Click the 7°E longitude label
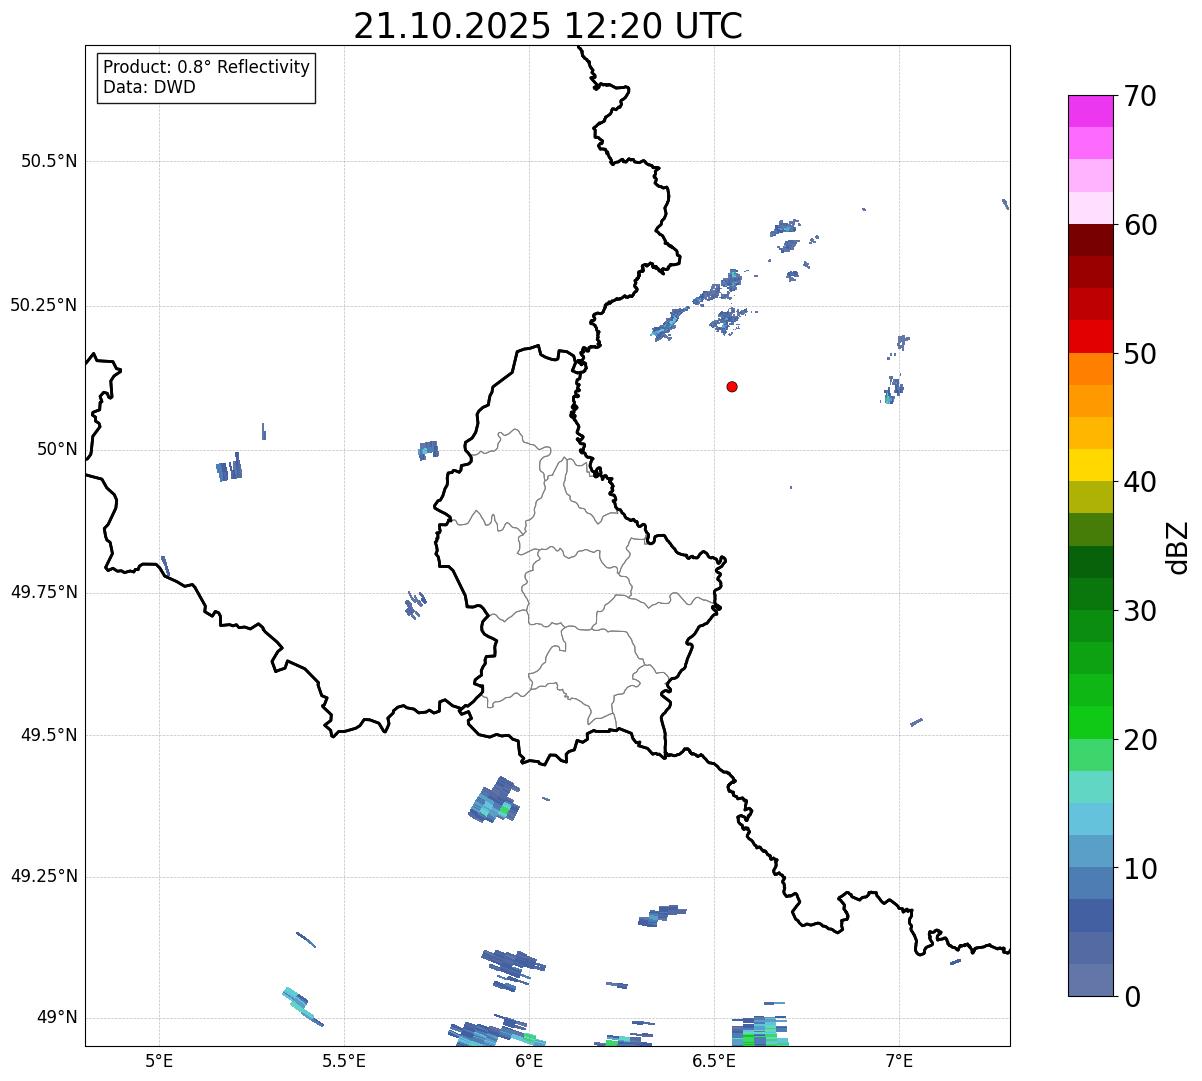Image resolution: width=1202 pixels, height=1081 pixels. point(900,1059)
